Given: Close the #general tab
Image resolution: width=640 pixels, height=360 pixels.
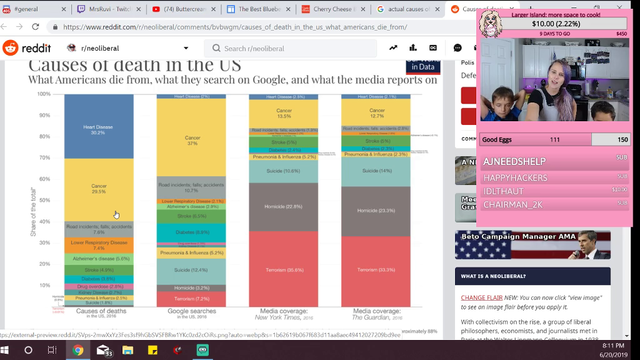Looking at the screenshot, I should tap(64, 9).
